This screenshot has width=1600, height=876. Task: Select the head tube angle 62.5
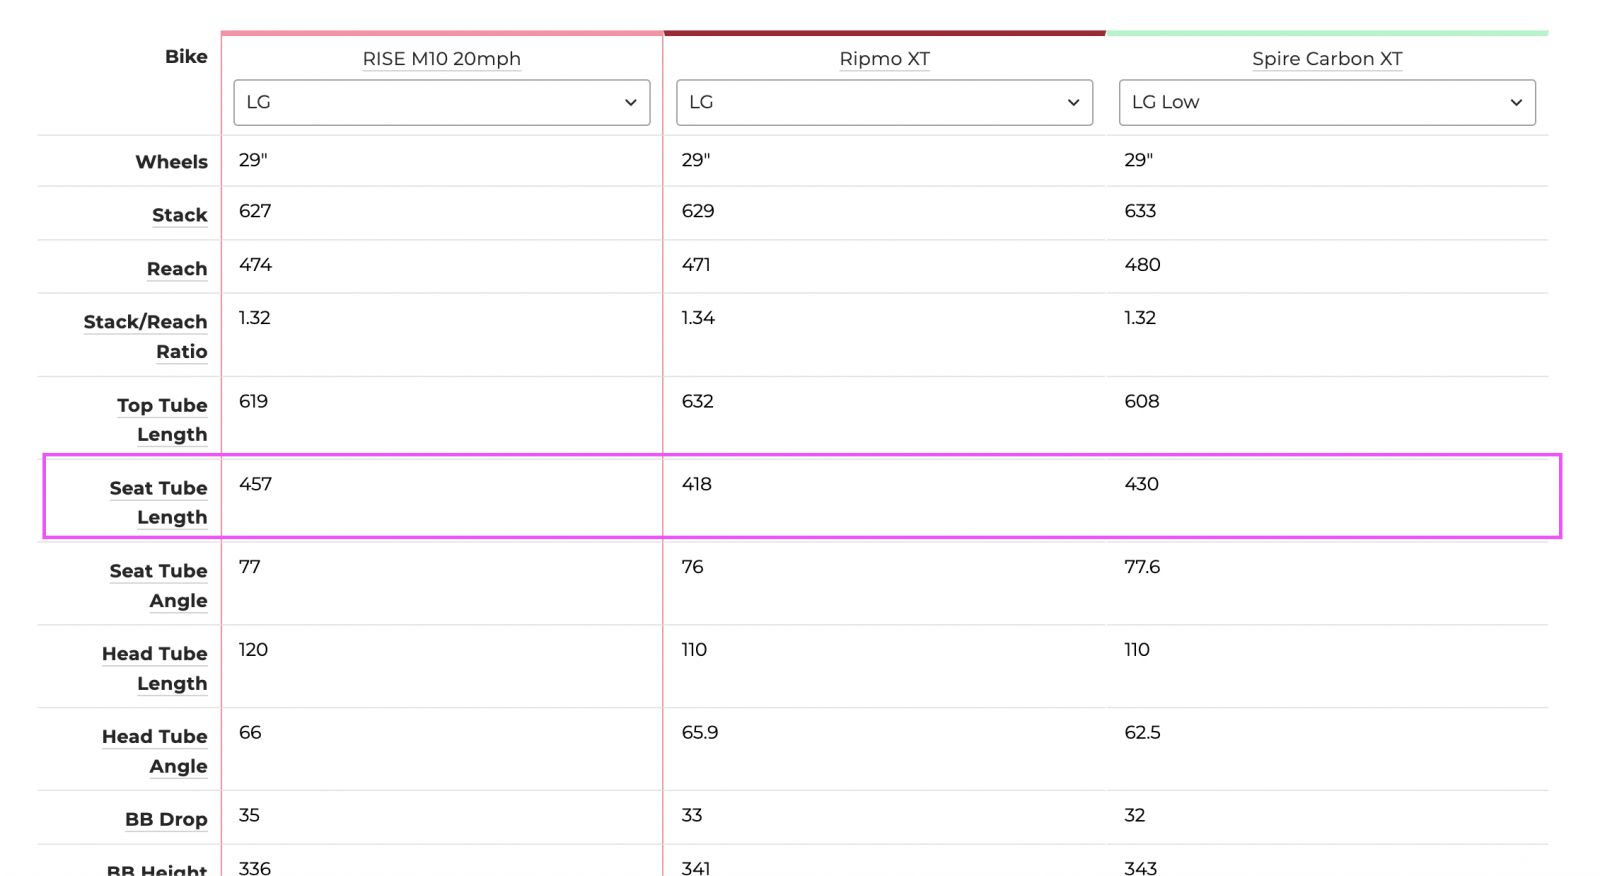tap(1142, 733)
